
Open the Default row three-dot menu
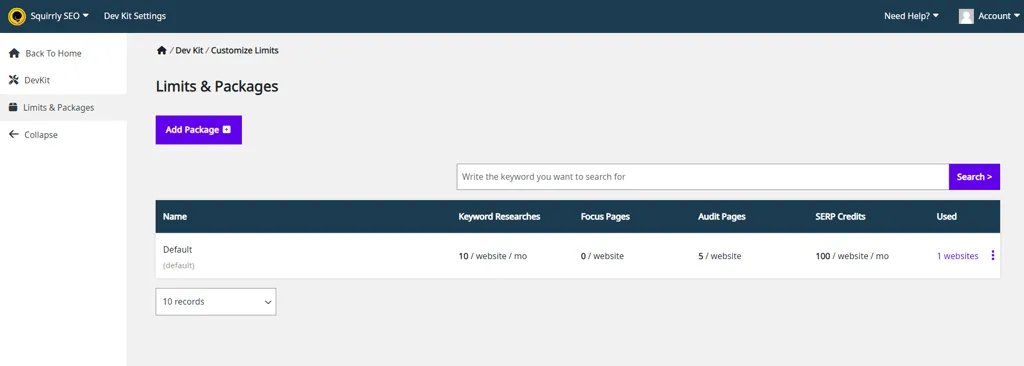[993, 256]
